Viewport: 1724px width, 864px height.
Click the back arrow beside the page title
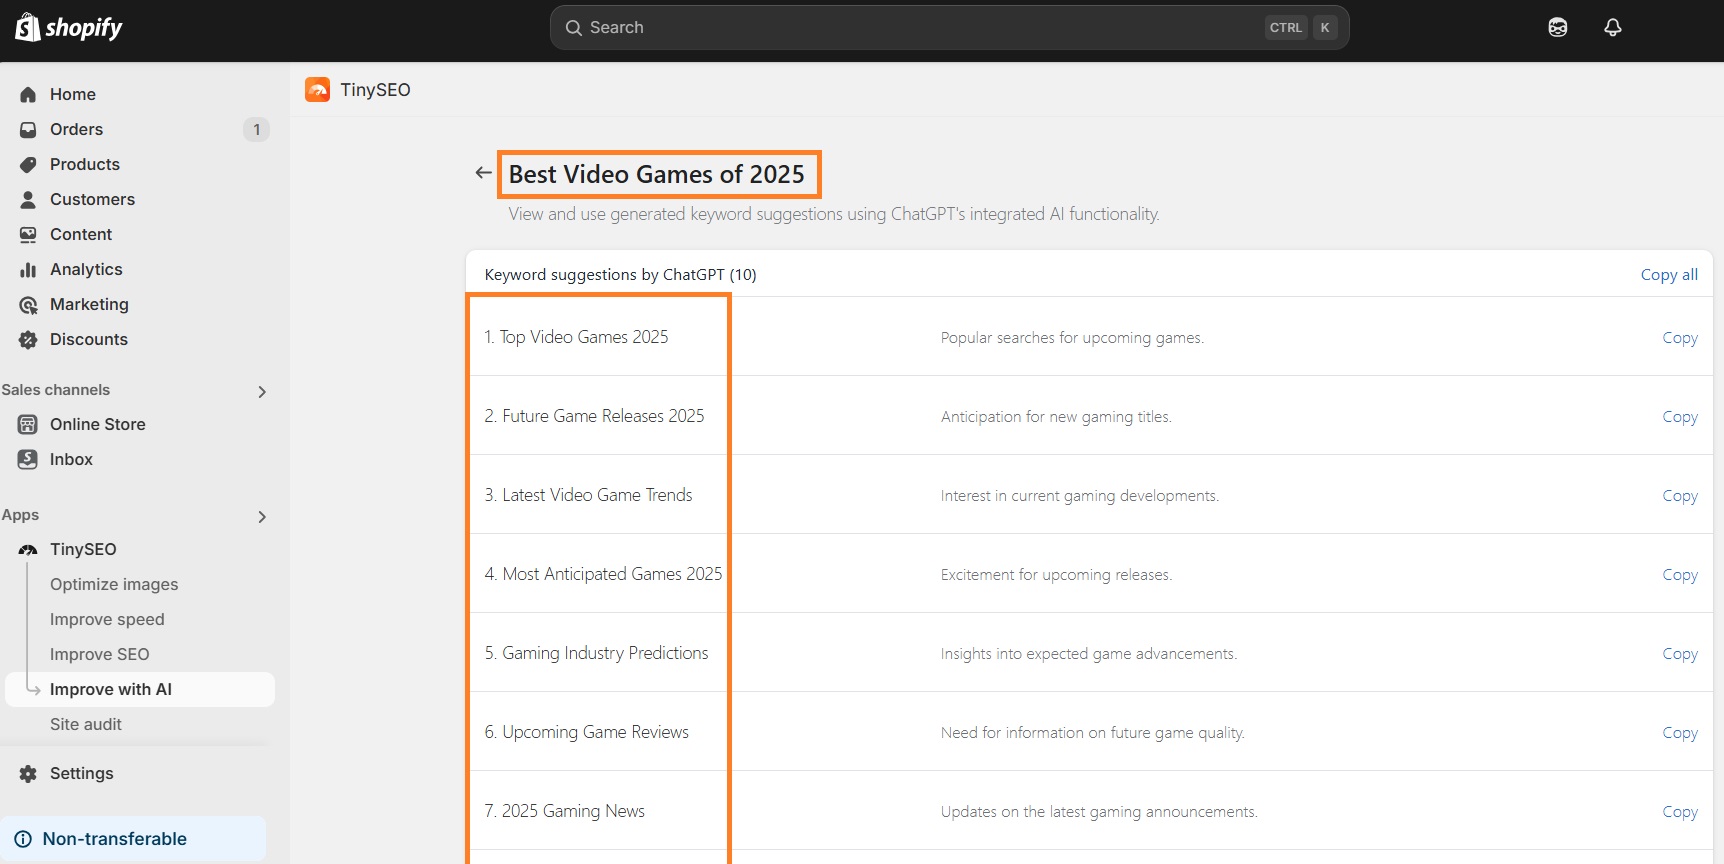pos(483,173)
